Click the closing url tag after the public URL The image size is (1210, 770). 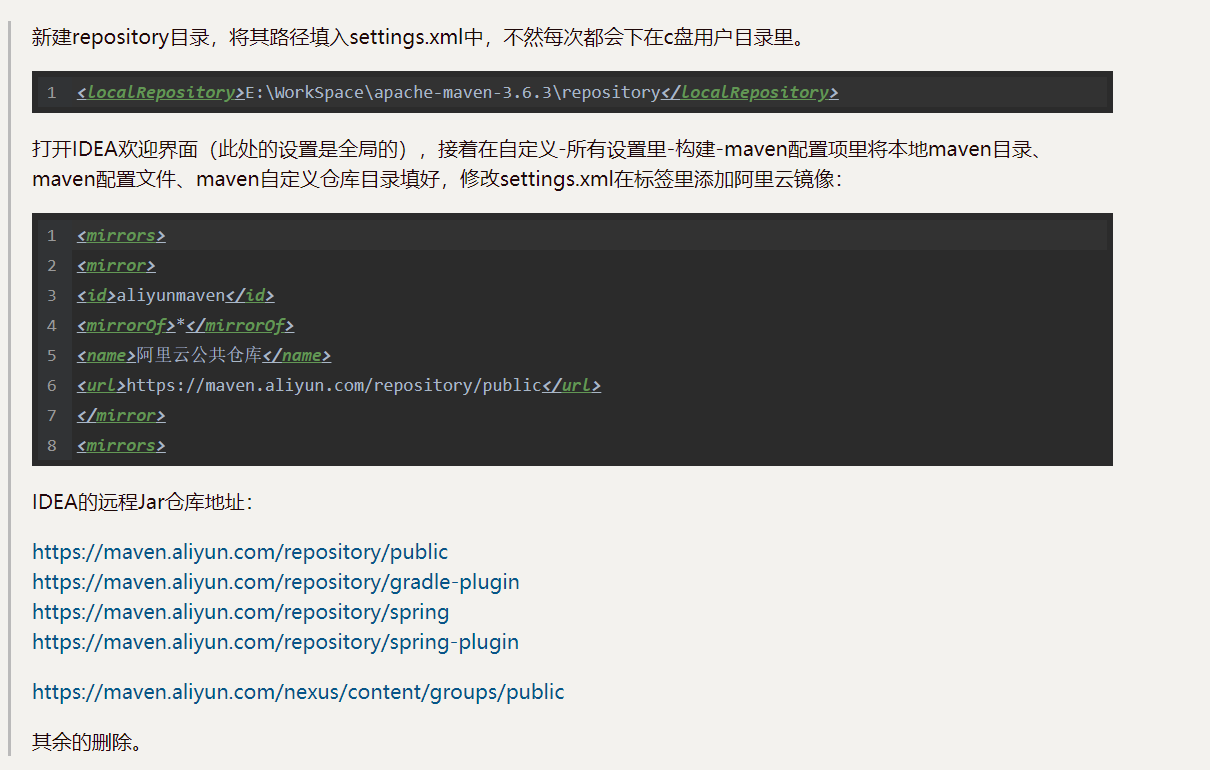[571, 385]
